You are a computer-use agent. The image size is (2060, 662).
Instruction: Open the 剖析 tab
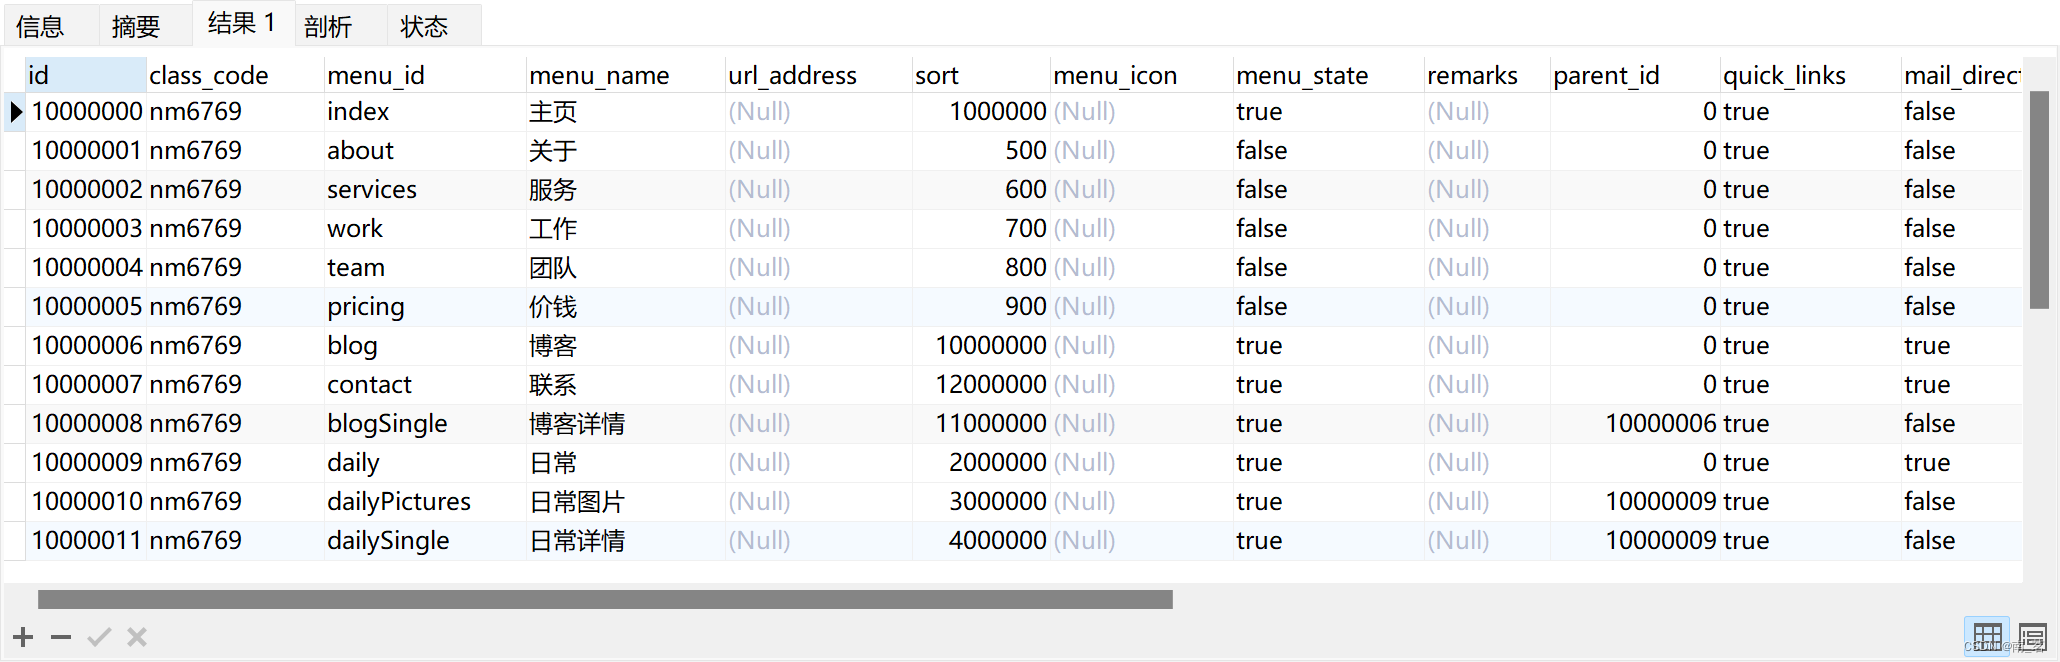pyautogui.click(x=328, y=26)
